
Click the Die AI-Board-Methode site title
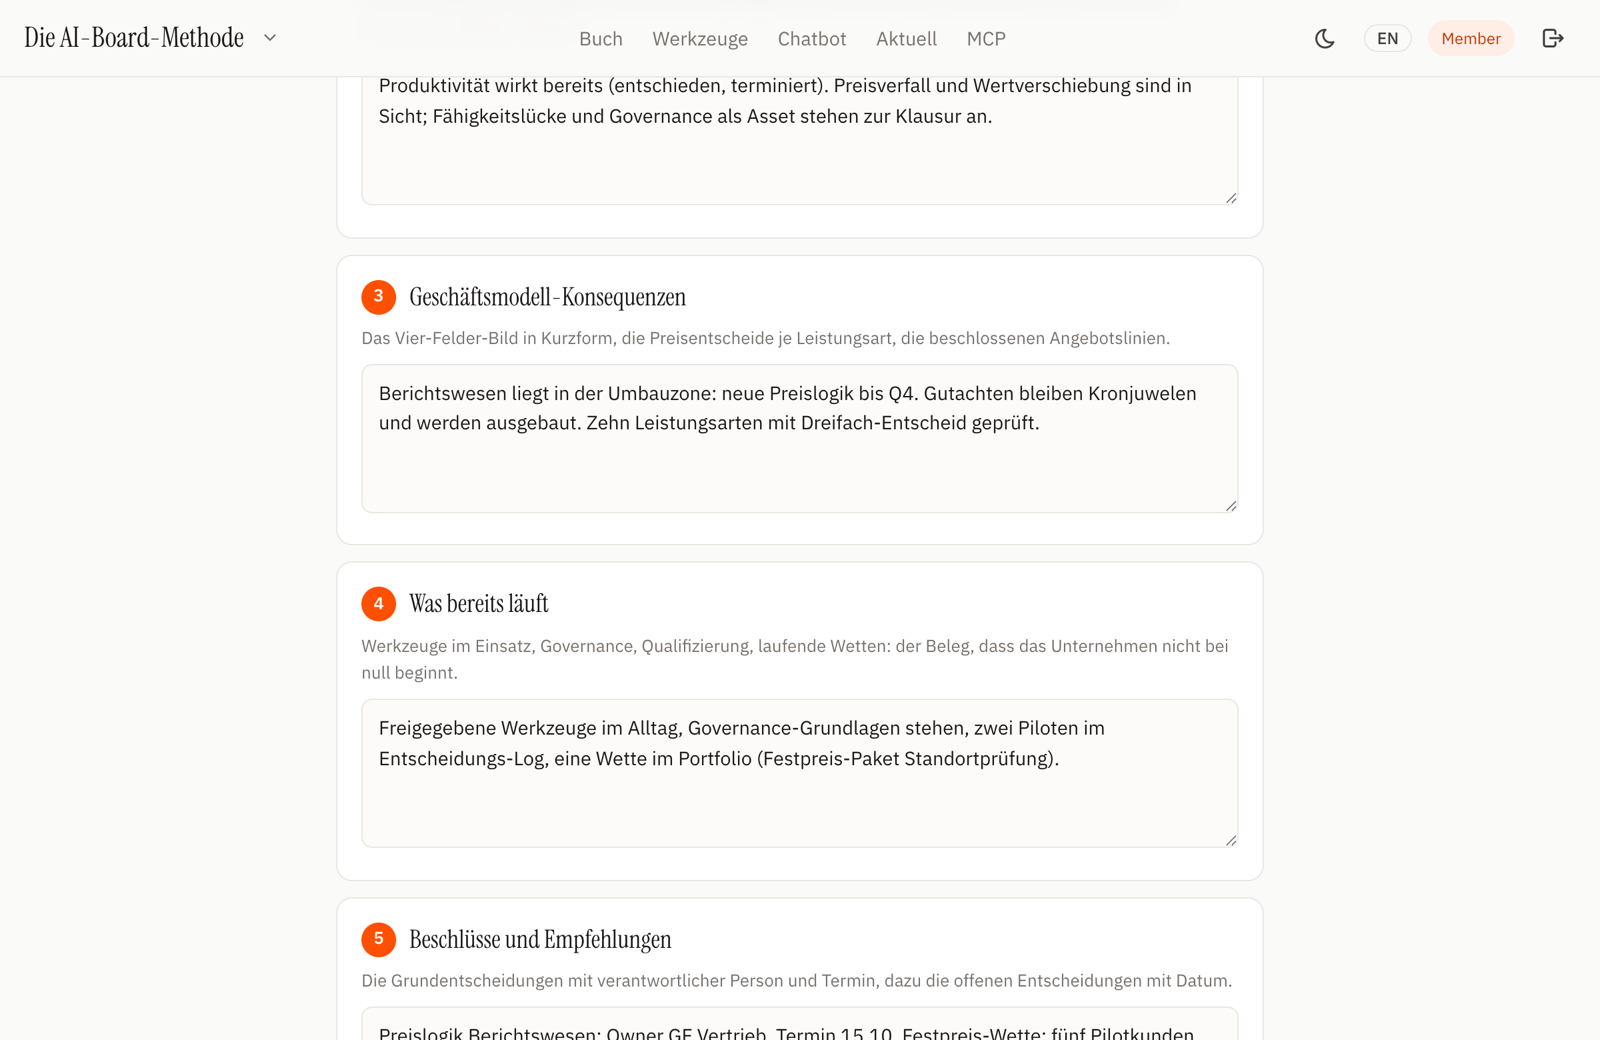134,38
